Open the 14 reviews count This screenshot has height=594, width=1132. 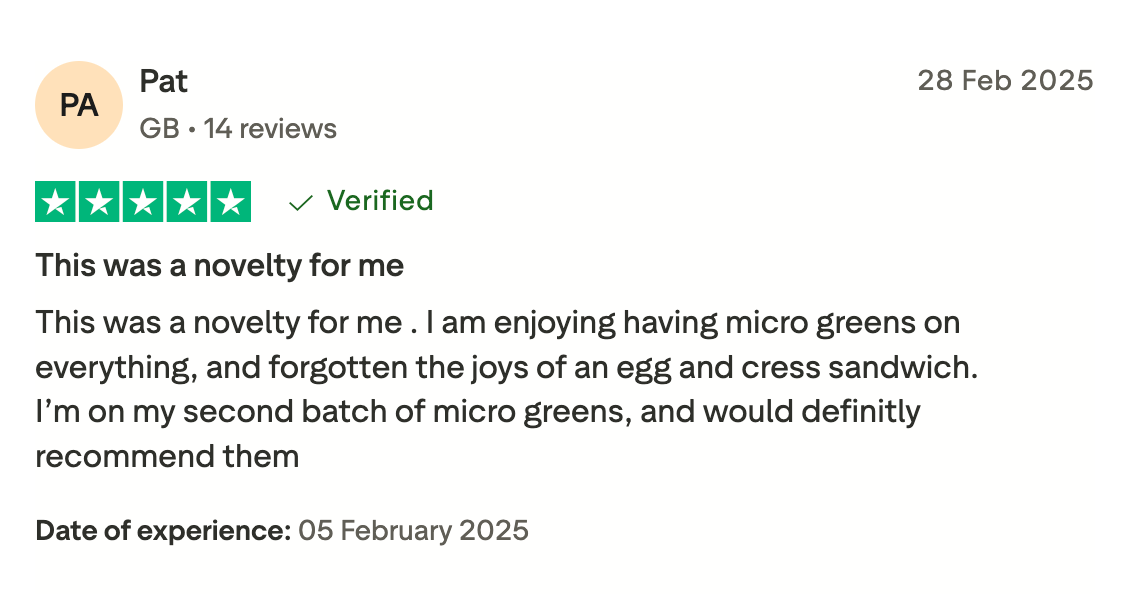coord(270,129)
